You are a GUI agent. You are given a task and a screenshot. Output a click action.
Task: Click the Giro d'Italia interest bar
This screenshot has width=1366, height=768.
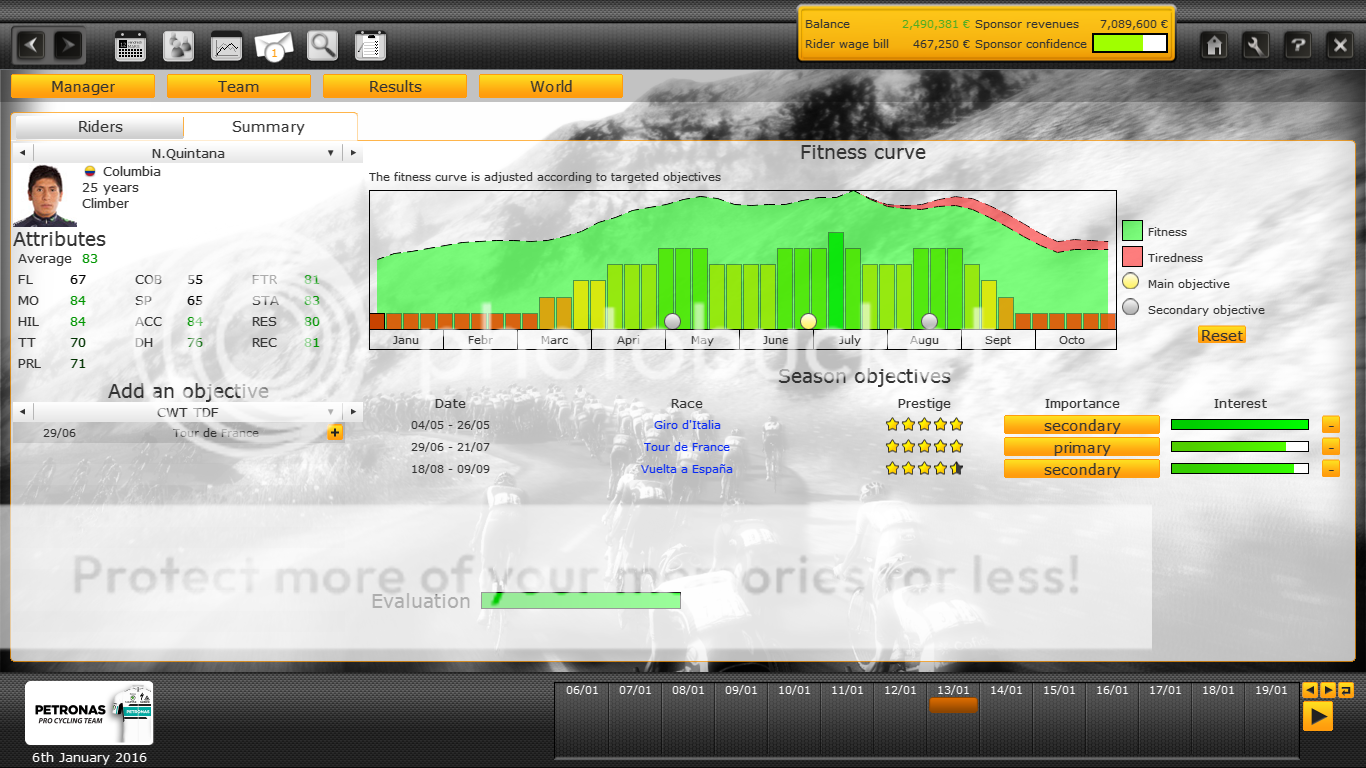1240,425
